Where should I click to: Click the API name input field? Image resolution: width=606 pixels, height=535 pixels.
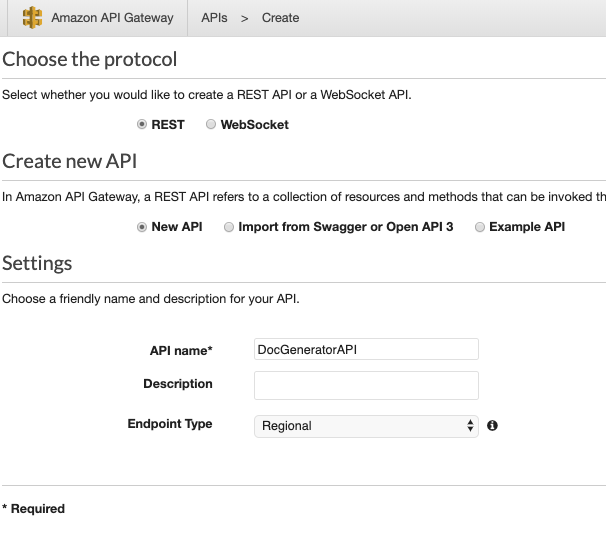(366, 349)
